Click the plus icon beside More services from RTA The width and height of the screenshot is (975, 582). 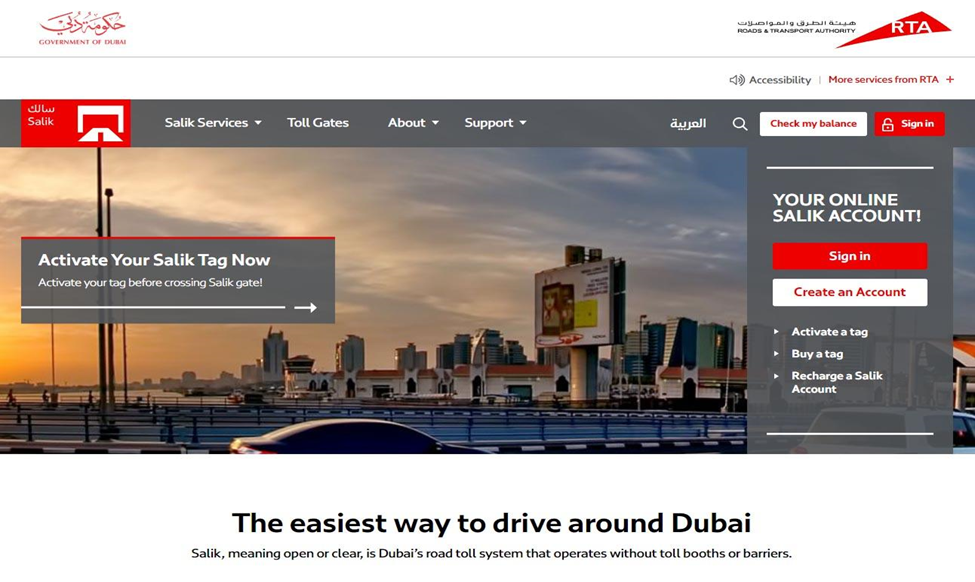click(950, 80)
